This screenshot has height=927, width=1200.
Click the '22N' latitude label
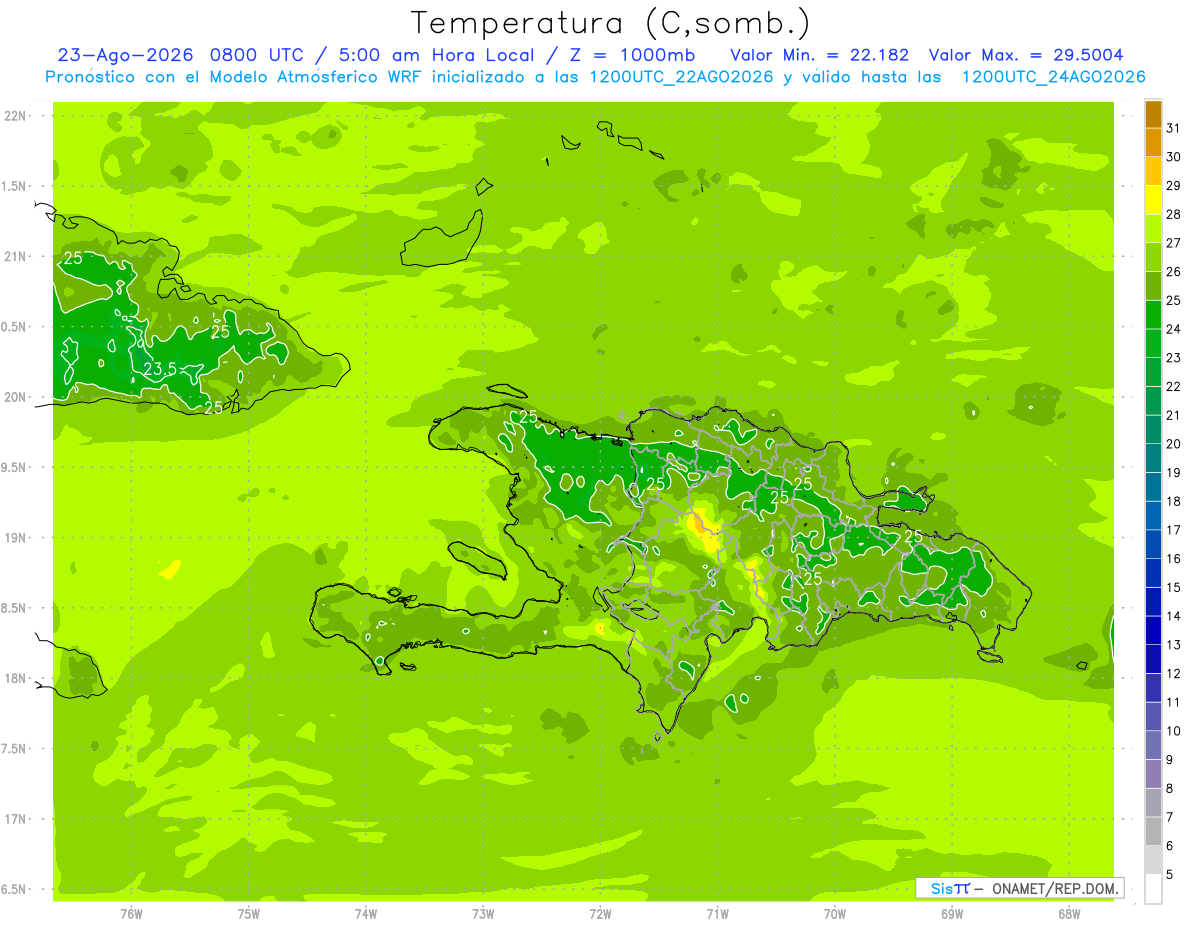[x=15, y=116]
